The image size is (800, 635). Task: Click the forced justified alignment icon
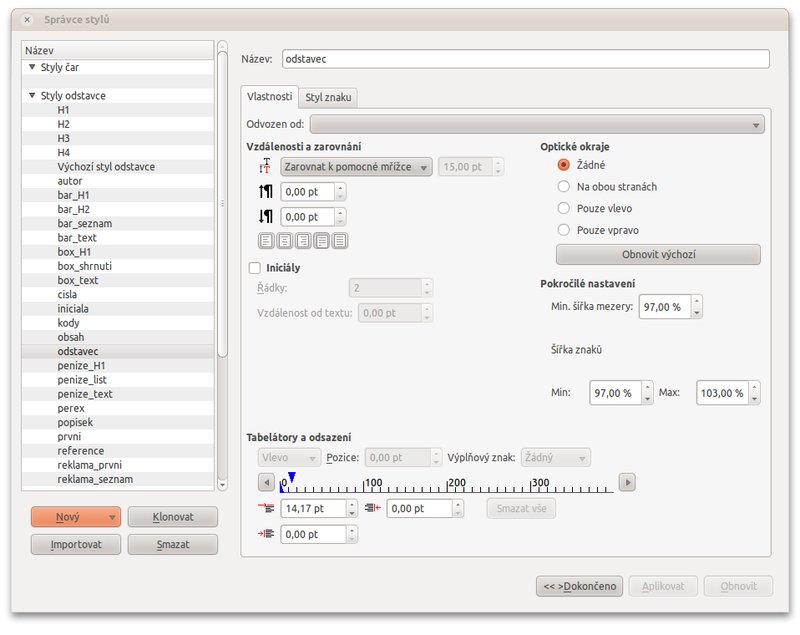coord(340,240)
